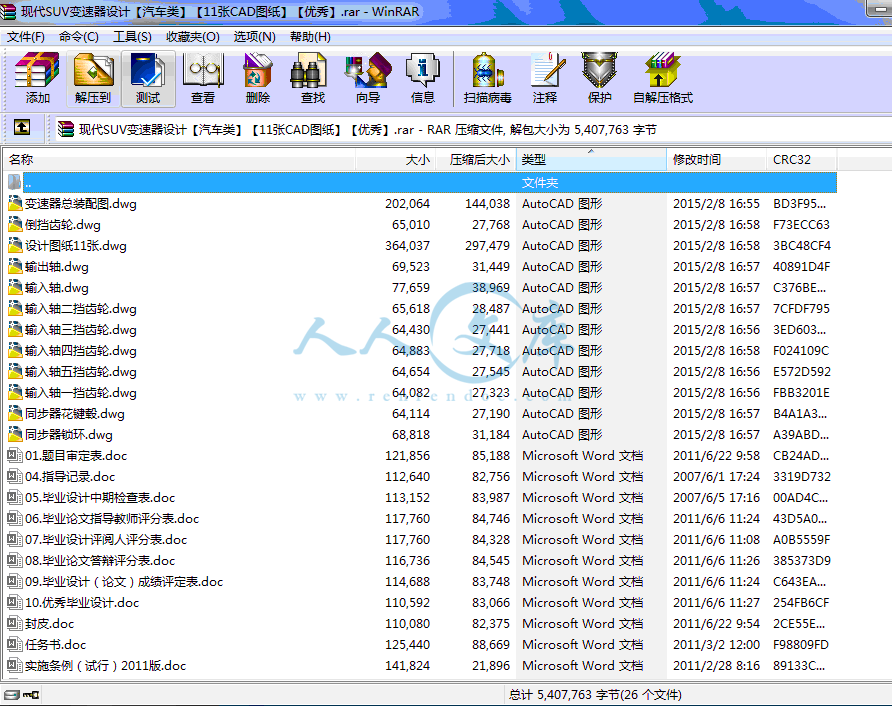
Task: Select file 输入轴一挡齿轮.dwg
Action: (x=80, y=393)
